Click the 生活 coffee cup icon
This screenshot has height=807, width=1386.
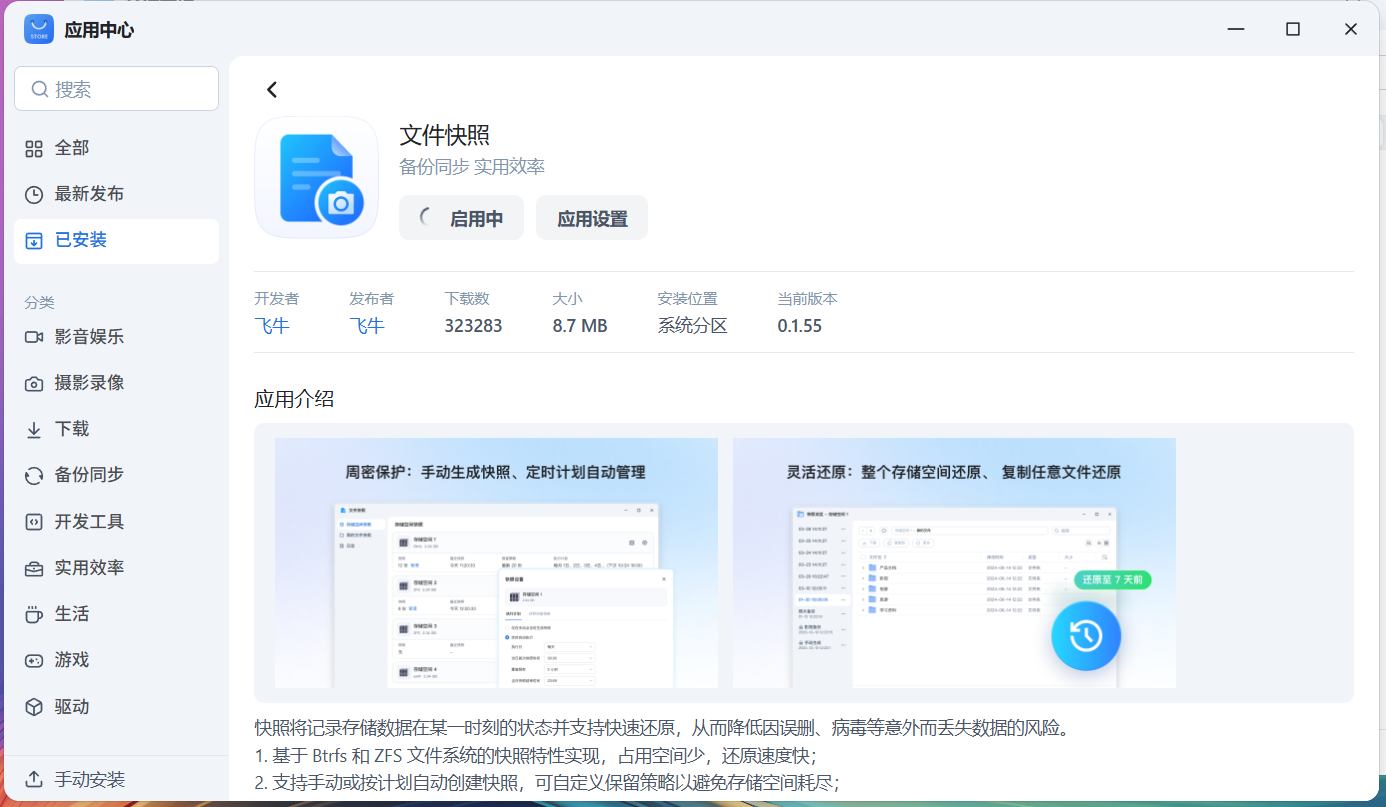(34, 614)
